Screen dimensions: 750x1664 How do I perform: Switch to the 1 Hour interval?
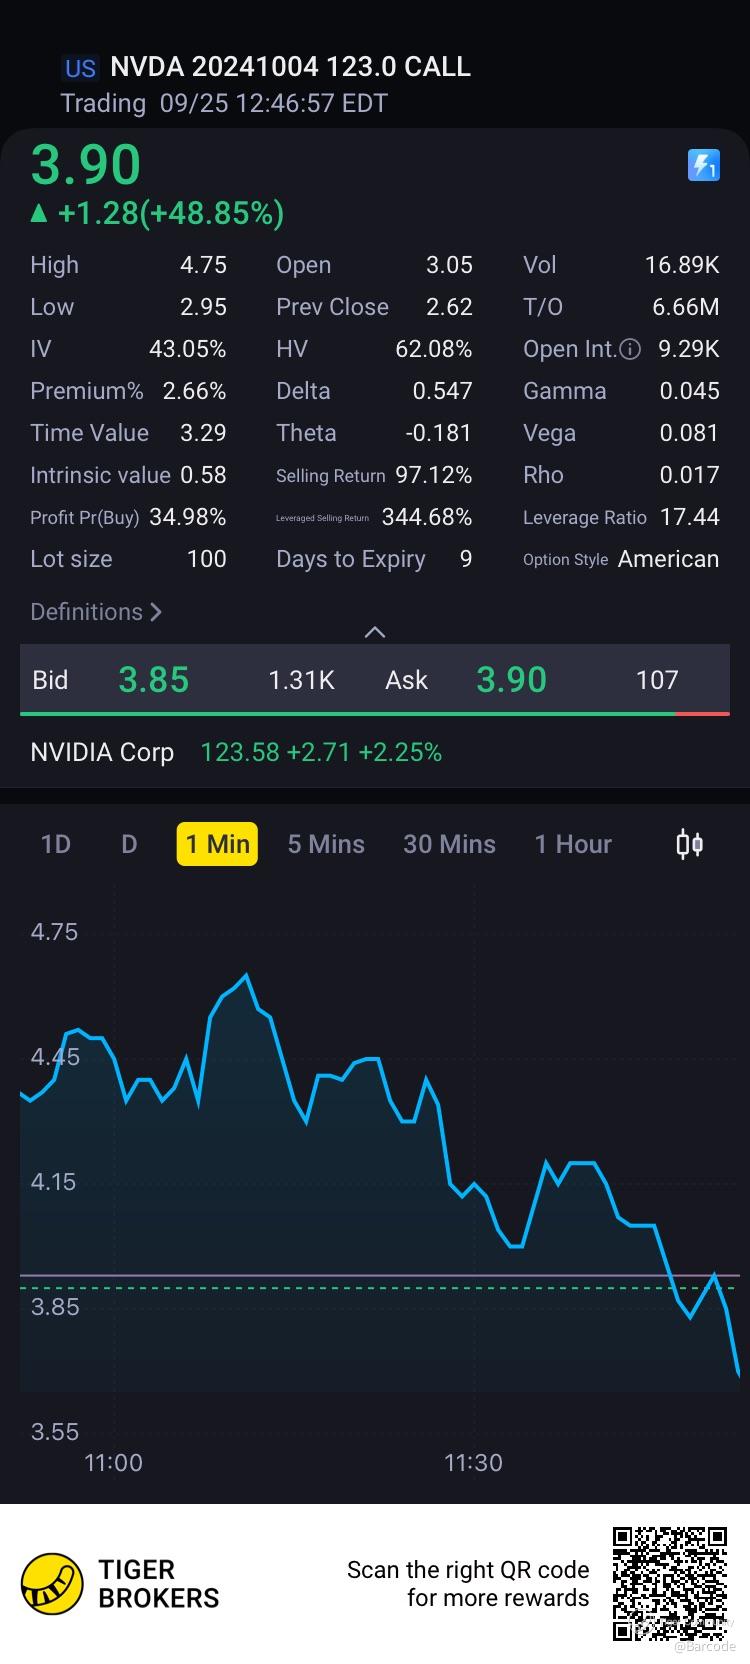[573, 844]
